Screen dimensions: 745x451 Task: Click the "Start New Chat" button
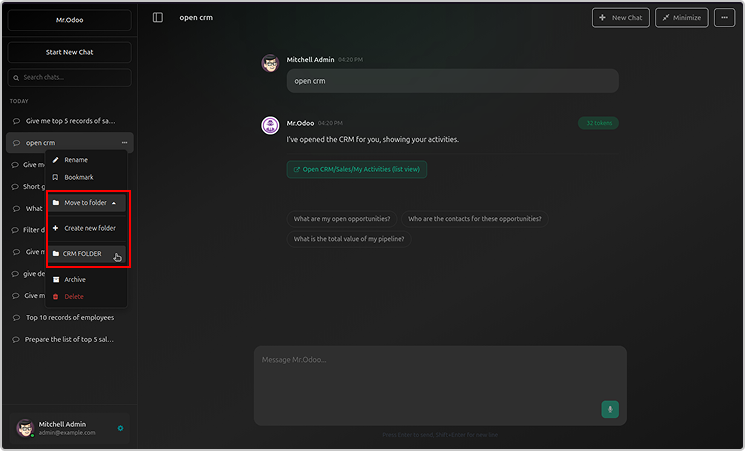click(69, 52)
